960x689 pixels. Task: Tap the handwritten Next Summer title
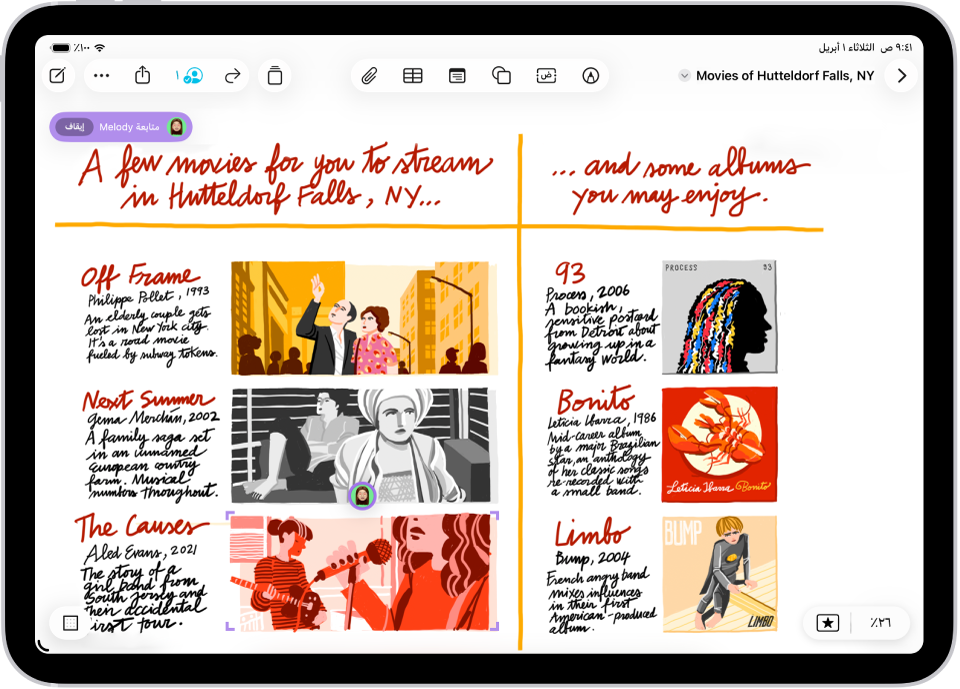(148, 400)
